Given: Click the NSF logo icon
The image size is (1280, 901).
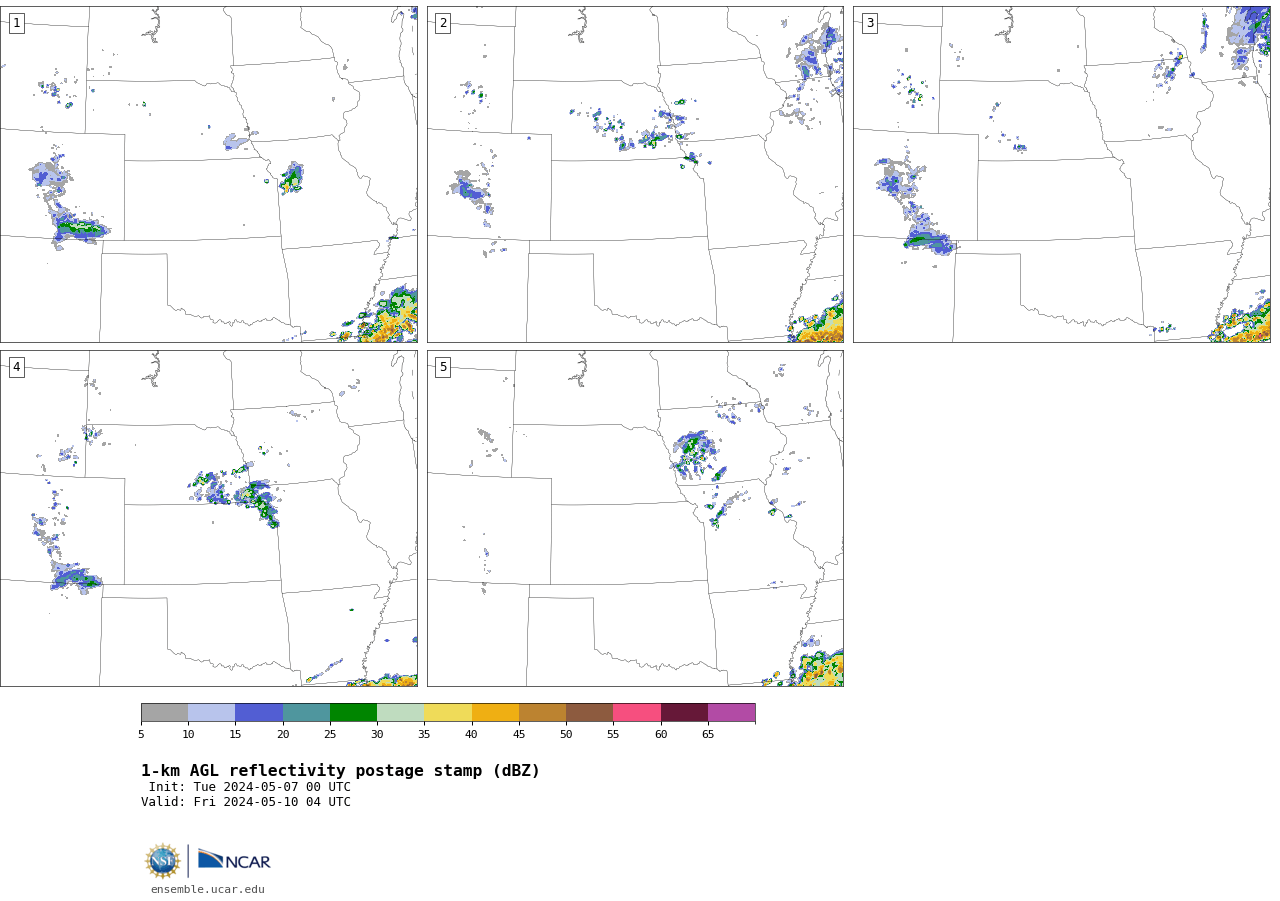Looking at the screenshot, I should click(x=163, y=861).
